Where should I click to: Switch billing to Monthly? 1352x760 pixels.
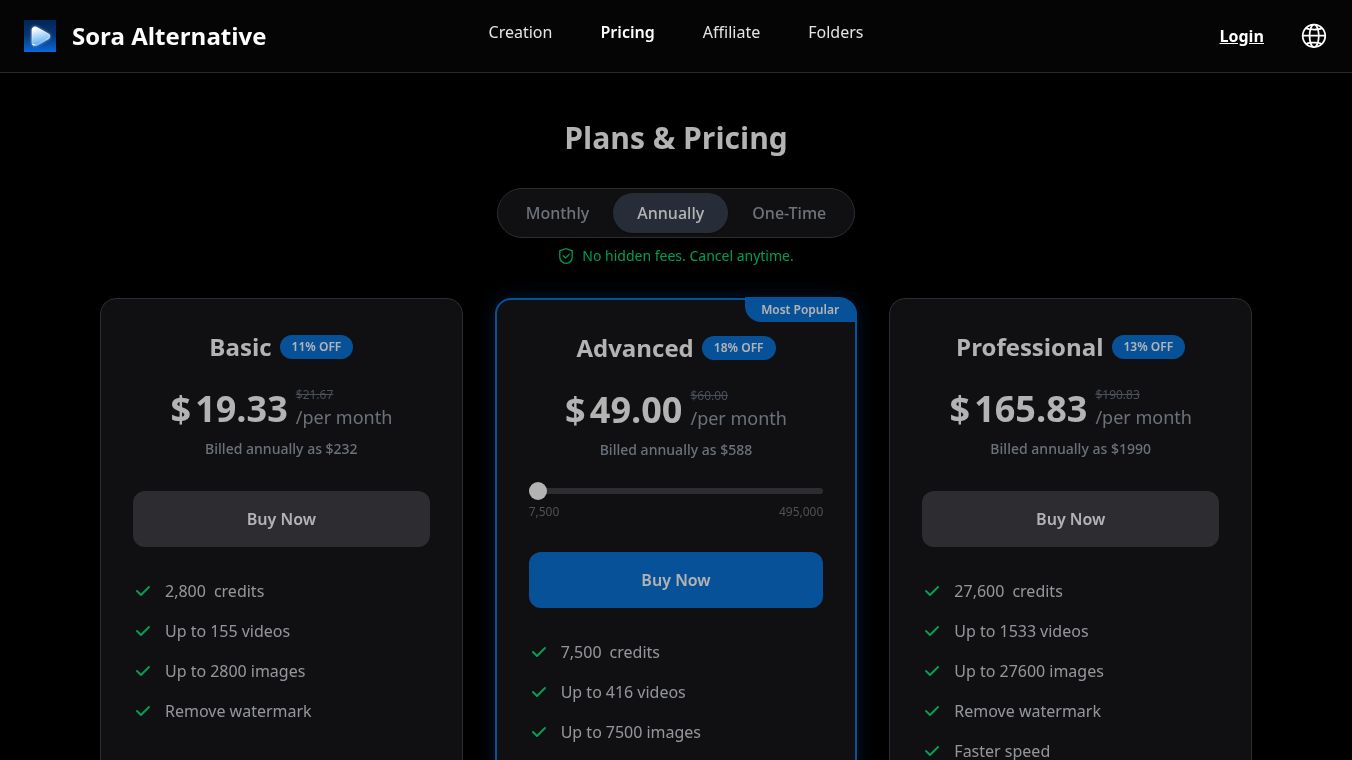[x=557, y=213]
